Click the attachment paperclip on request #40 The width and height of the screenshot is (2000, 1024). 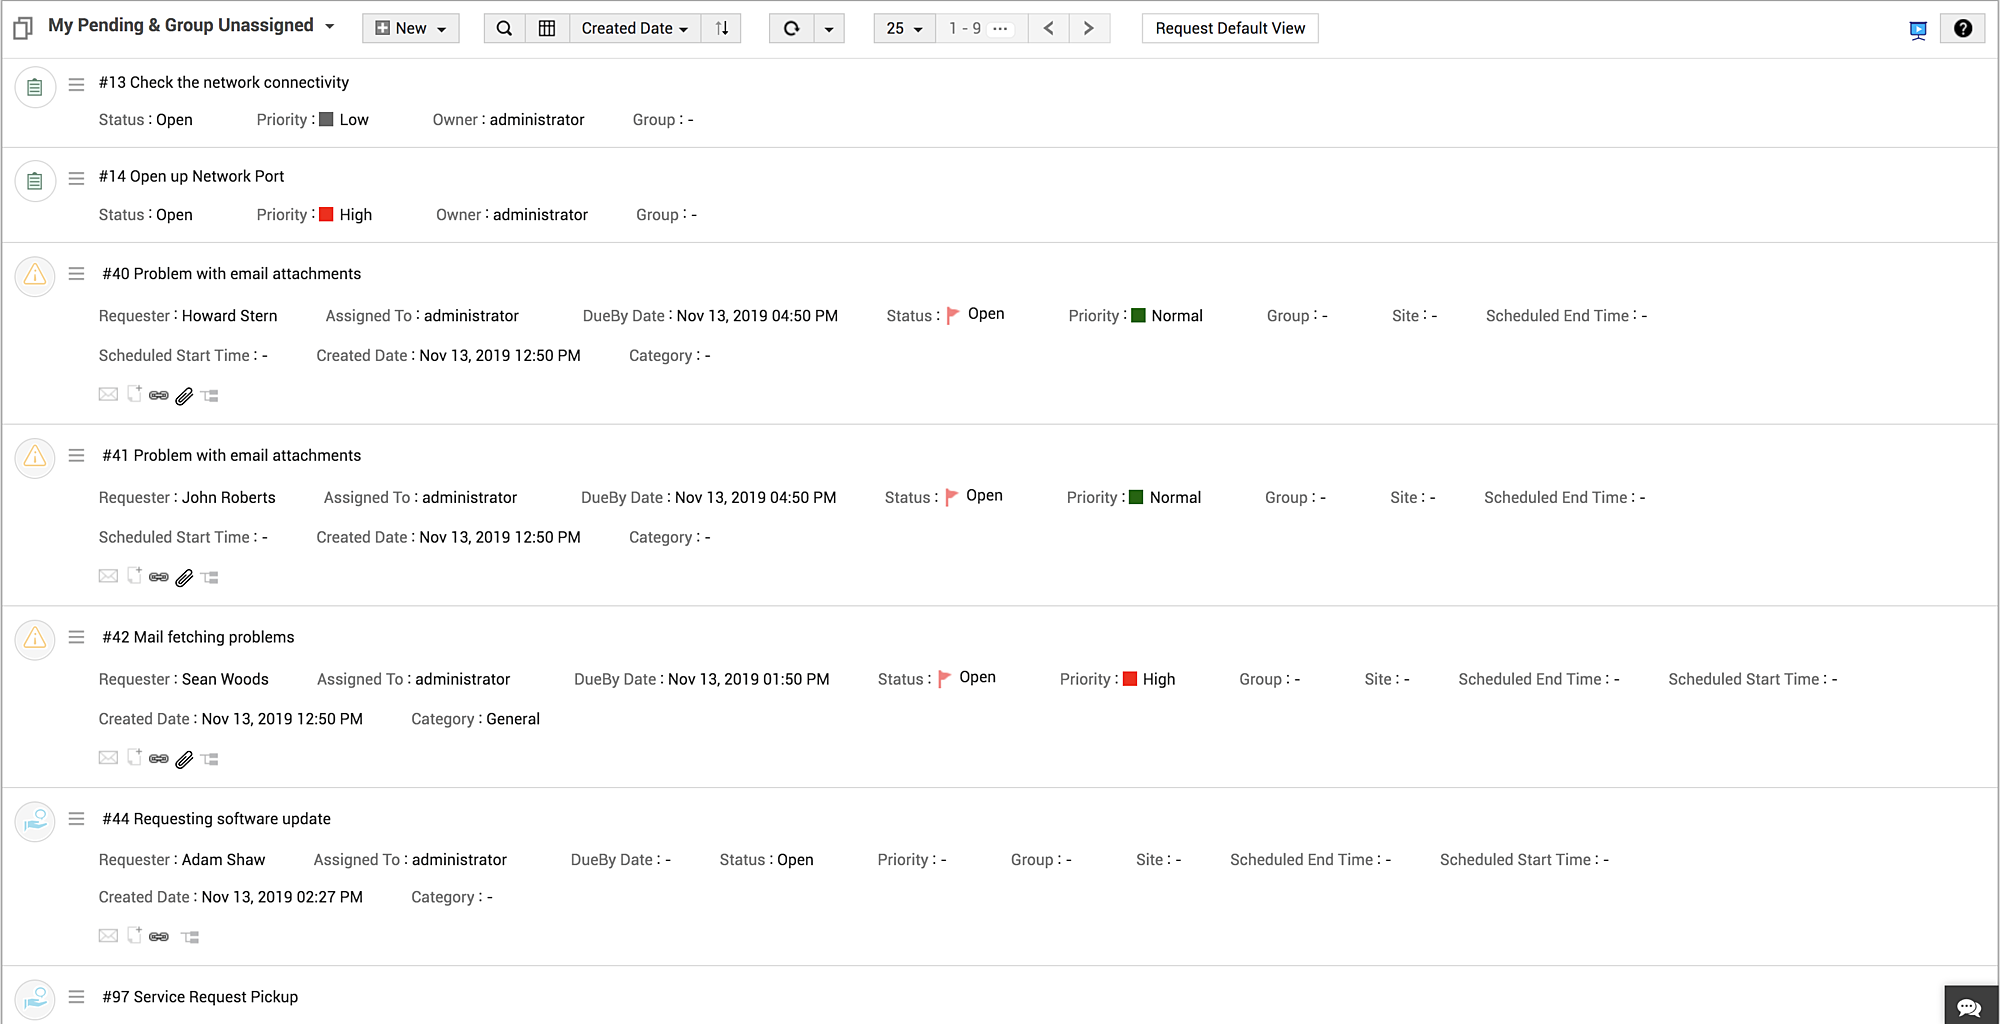(x=184, y=396)
